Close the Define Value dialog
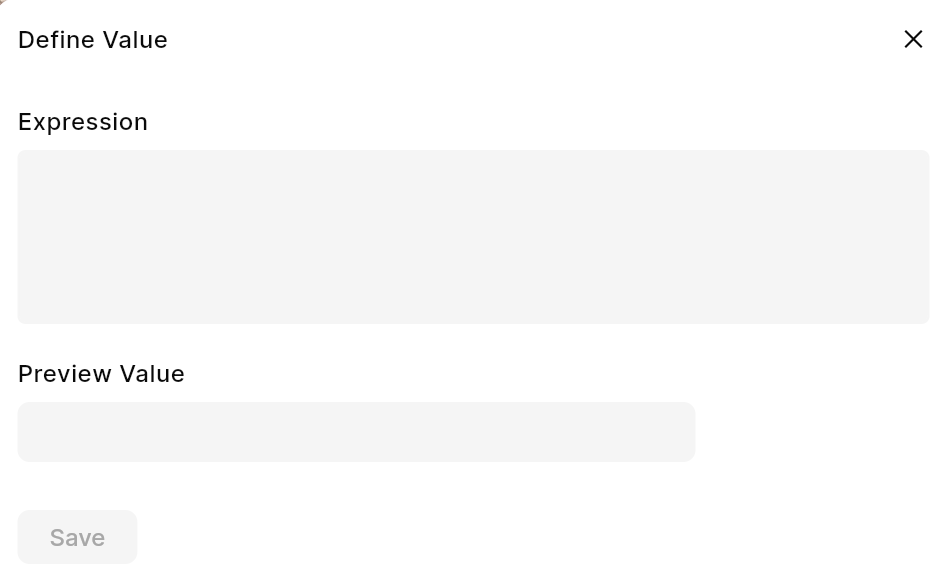 click(913, 39)
